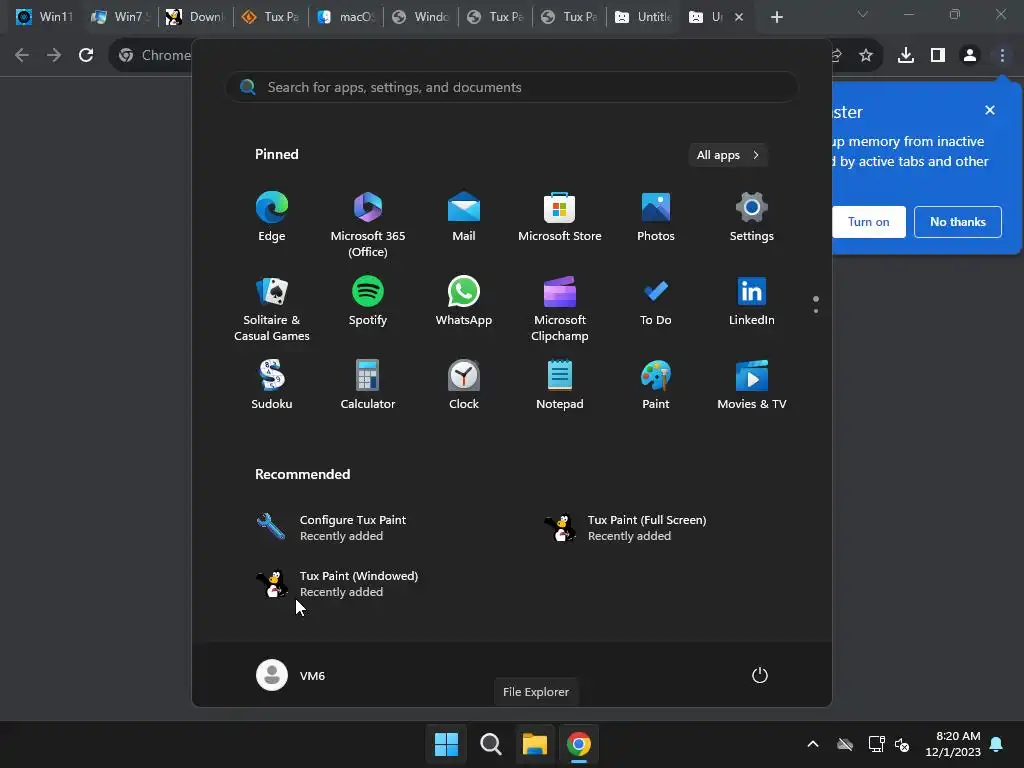This screenshot has height=768, width=1024.
Task: Switch to the Win7 Chrome tab
Action: (120, 17)
